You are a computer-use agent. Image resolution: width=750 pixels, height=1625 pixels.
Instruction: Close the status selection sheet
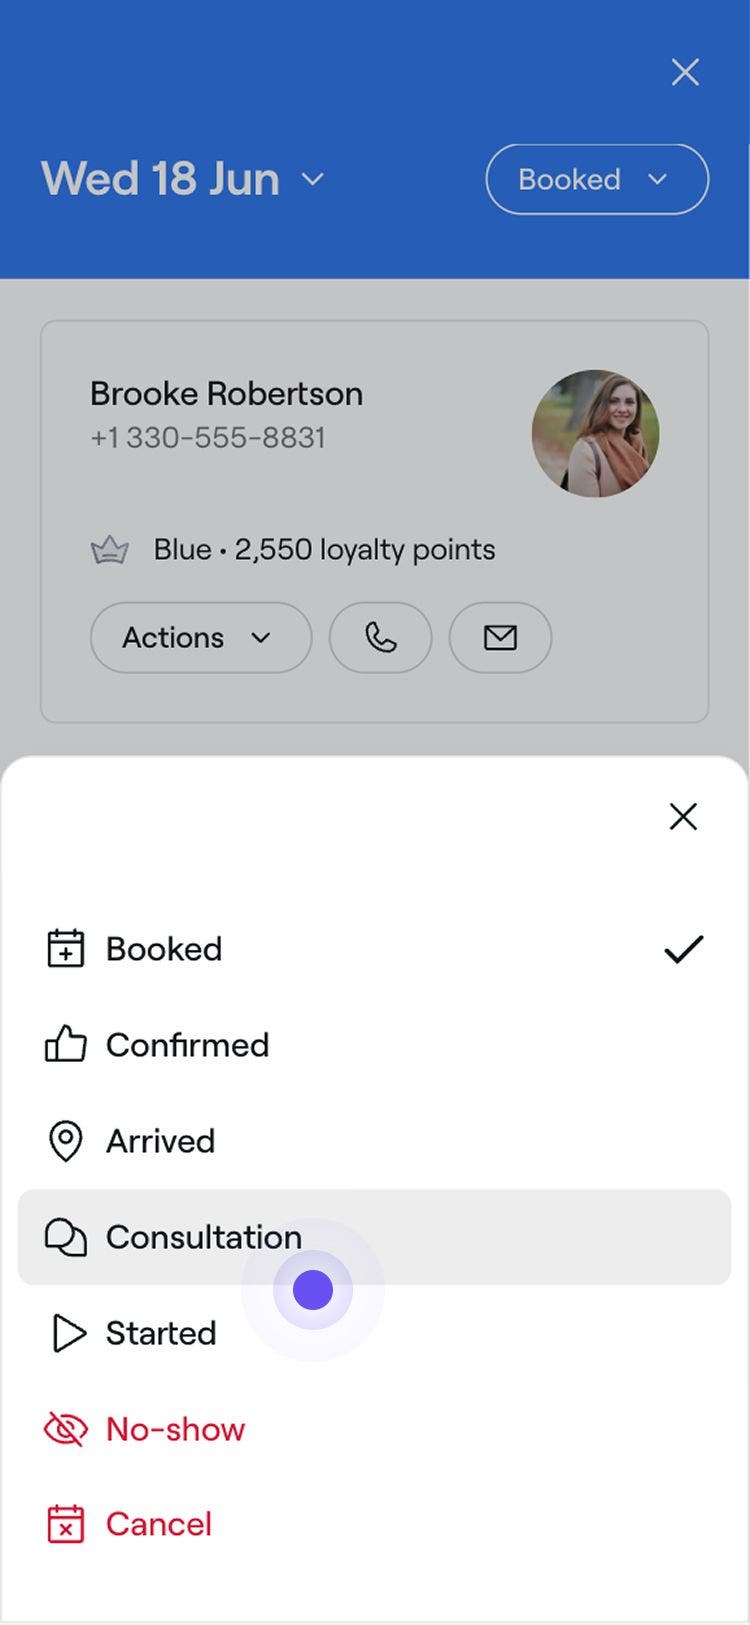coord(683,817)
